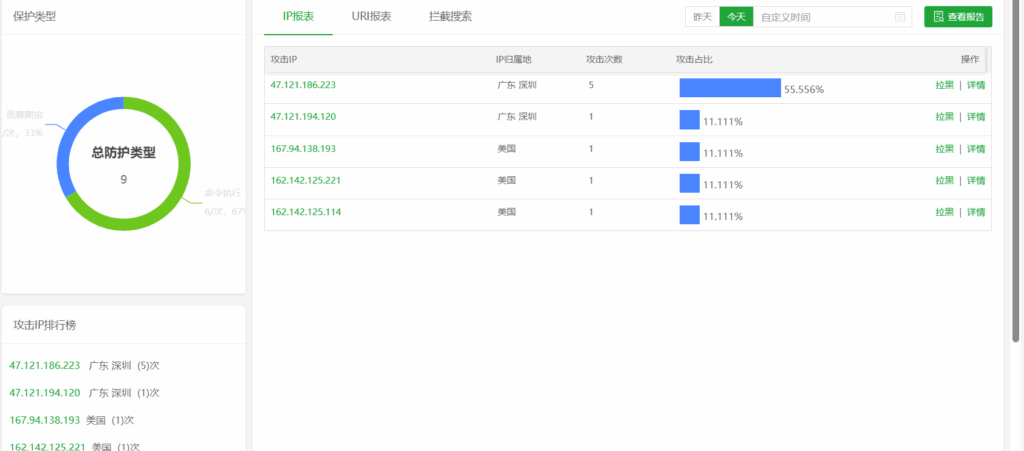
Task: Click the 攻击IP column header
Action: point(284,59)
